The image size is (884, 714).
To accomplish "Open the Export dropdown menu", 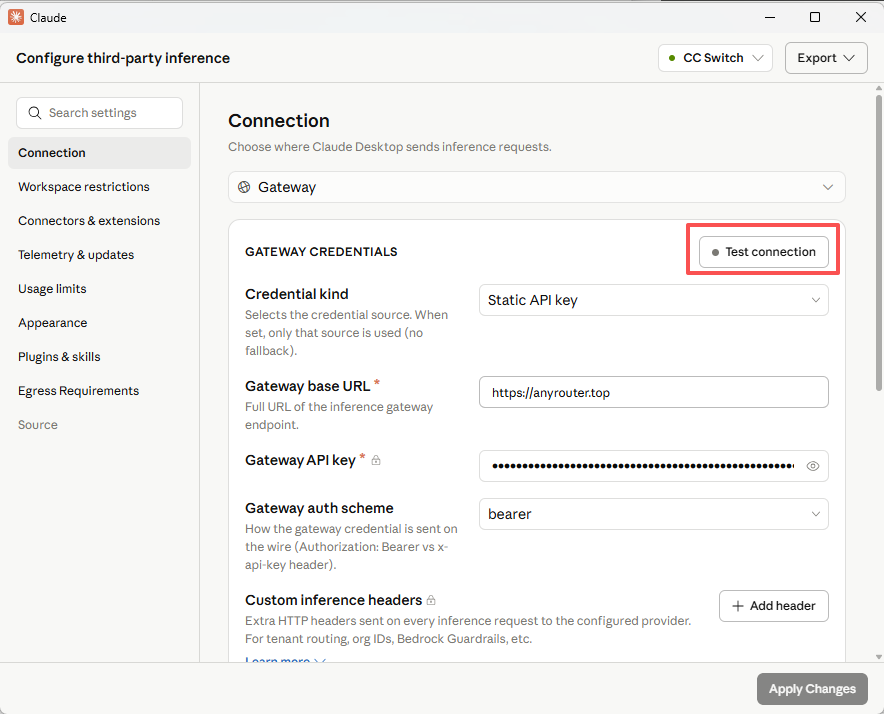I will click(x=826, y=58).
